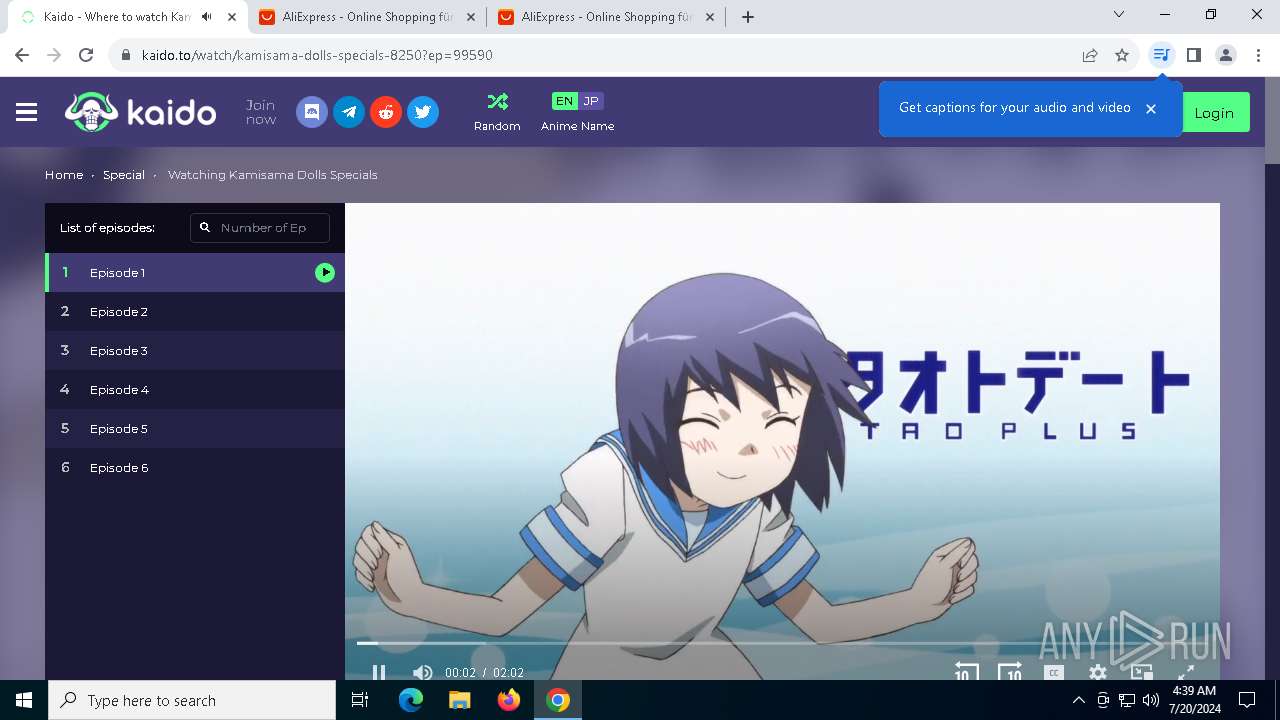Rewind video 10 seconds
The width and height of the screenshot is (1280, 720).
click(965, 672)
